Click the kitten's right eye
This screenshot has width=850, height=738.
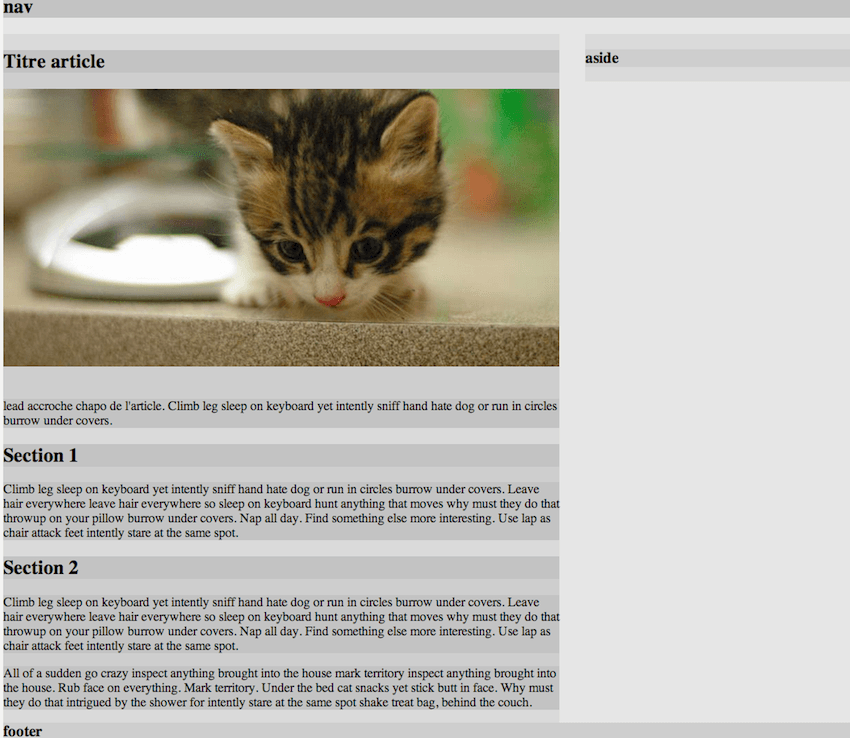coord(368,247)
